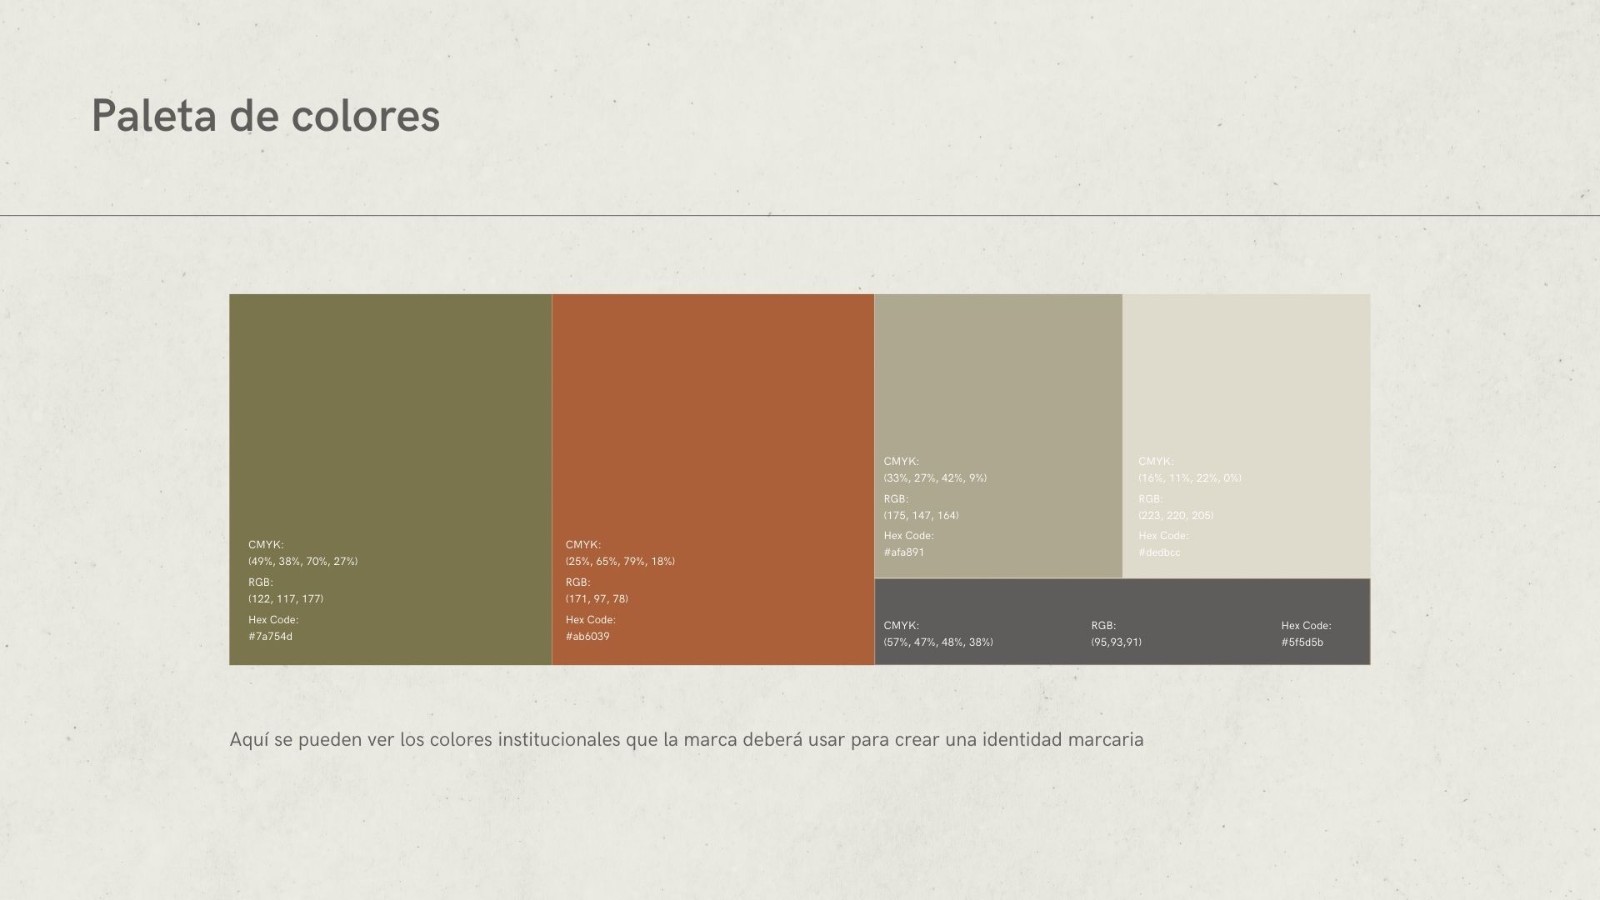Screen dimensions: 1600x900
Task: Click the "Paleta de colores" title
Action: point(265,116)
